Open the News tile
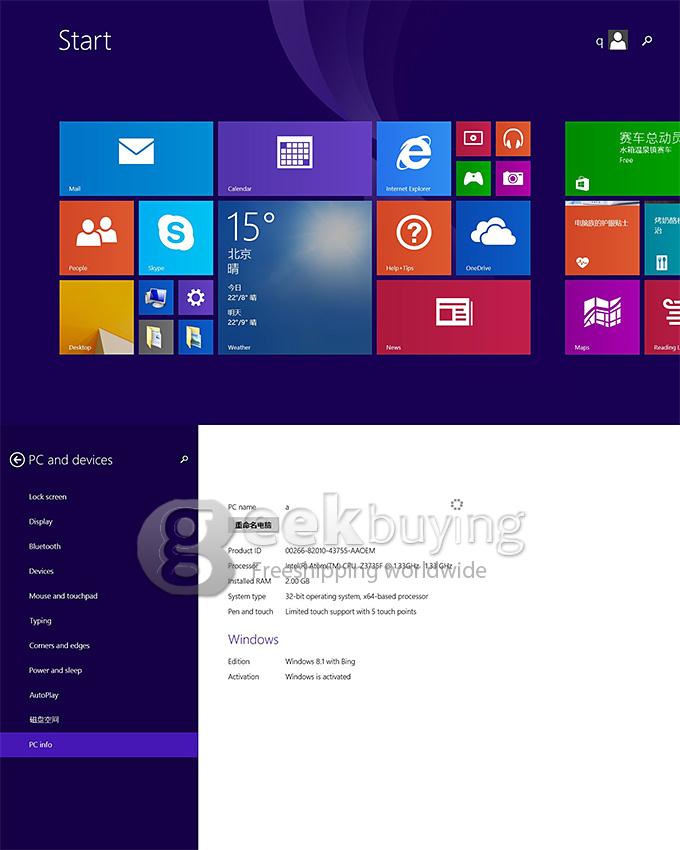680x850 pixels. point(453,317)
